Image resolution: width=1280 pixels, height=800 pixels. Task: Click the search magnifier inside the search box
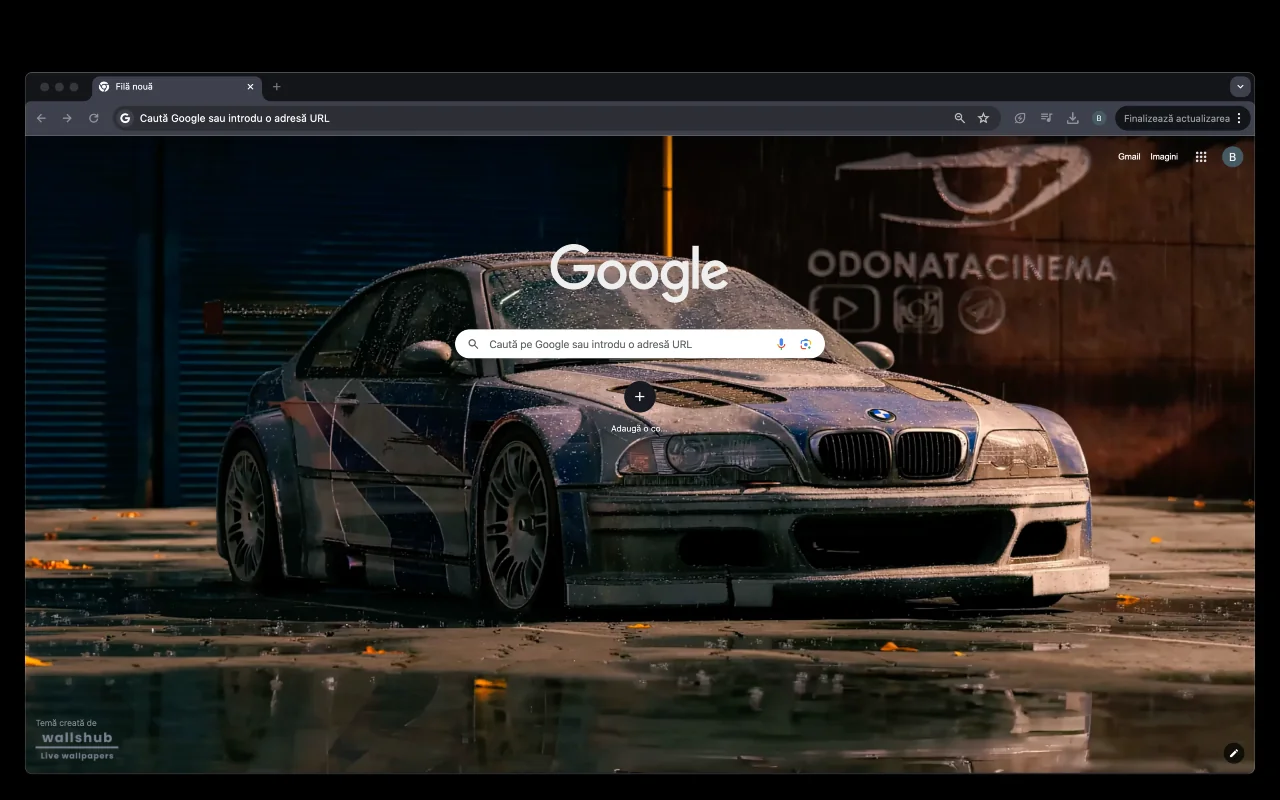pos(473,344)
